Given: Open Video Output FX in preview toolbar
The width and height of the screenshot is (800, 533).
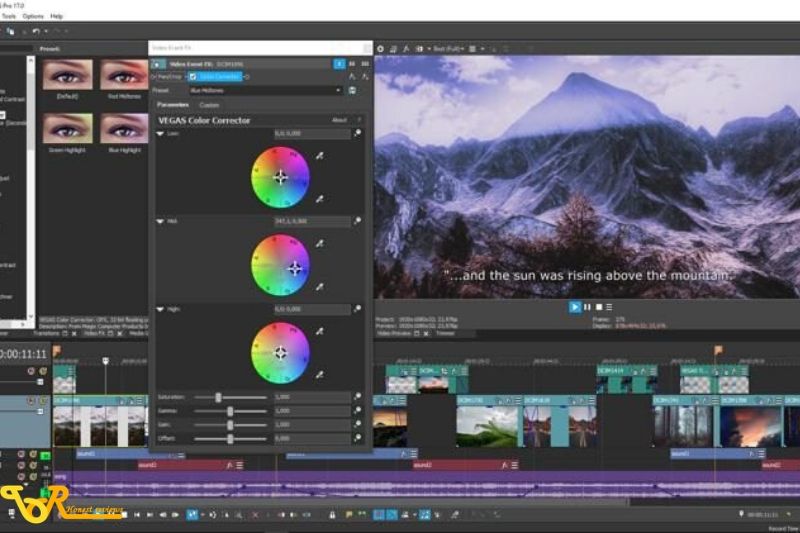Looking at the screenshot, I should (x=406, y=49).
